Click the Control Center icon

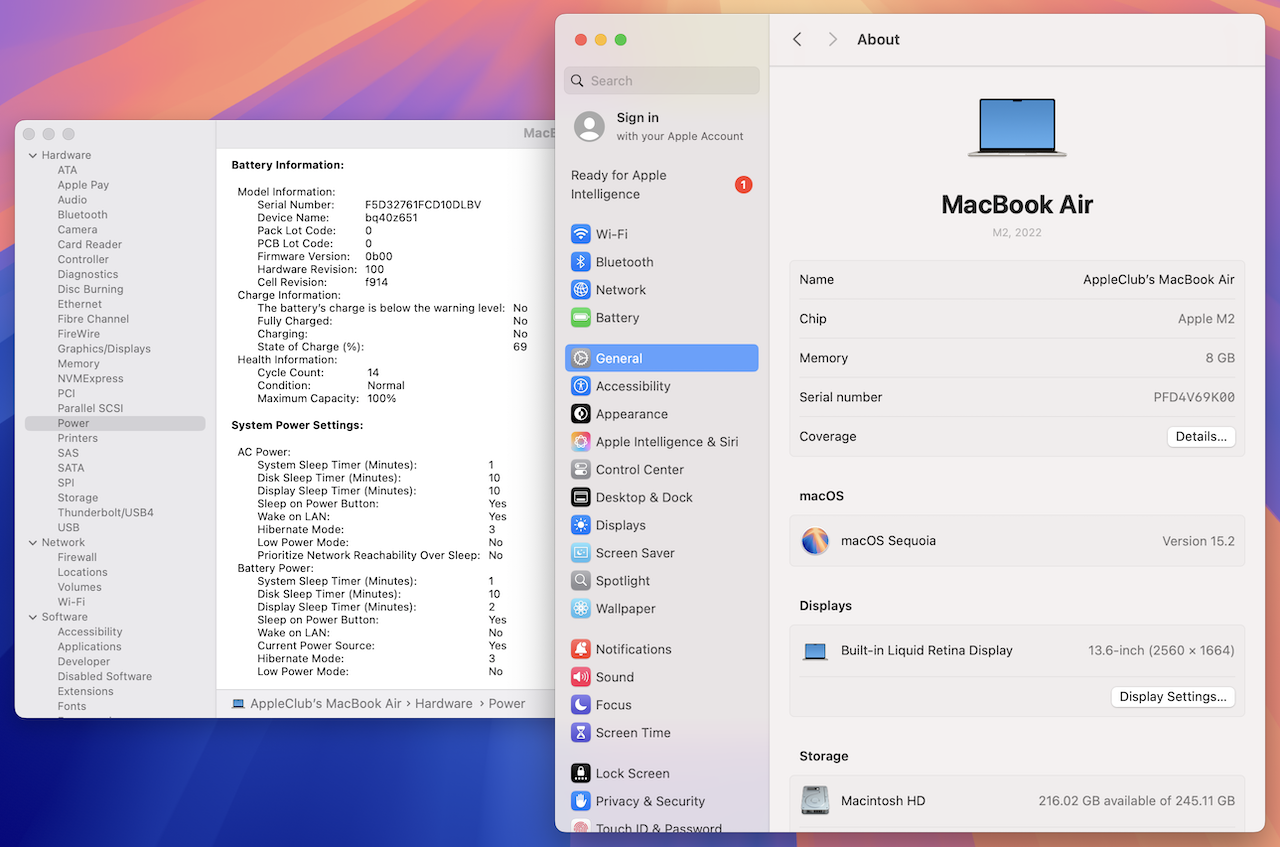[581, 470]
